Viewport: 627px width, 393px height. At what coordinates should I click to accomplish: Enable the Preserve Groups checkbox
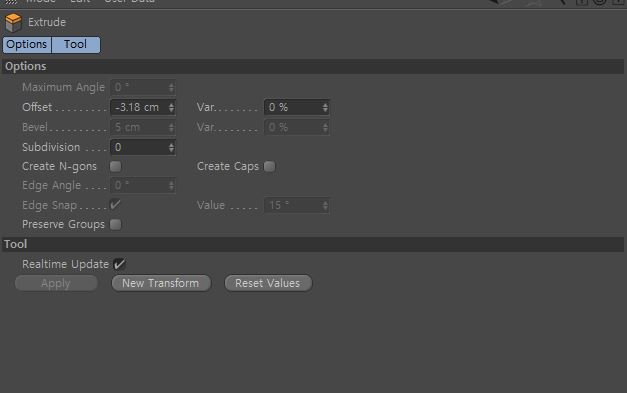pyautogui.click(x=116, y=224)
